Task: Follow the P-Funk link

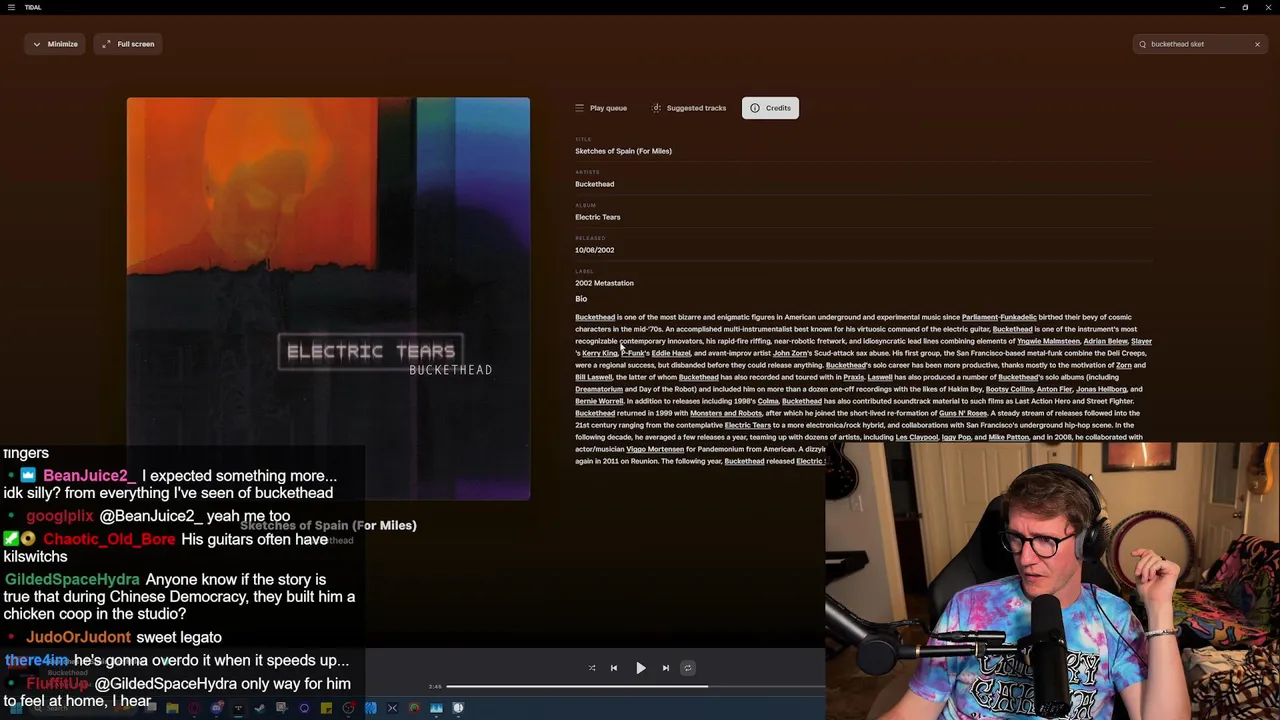Action: pyautogui.click(x=634, y=353)
